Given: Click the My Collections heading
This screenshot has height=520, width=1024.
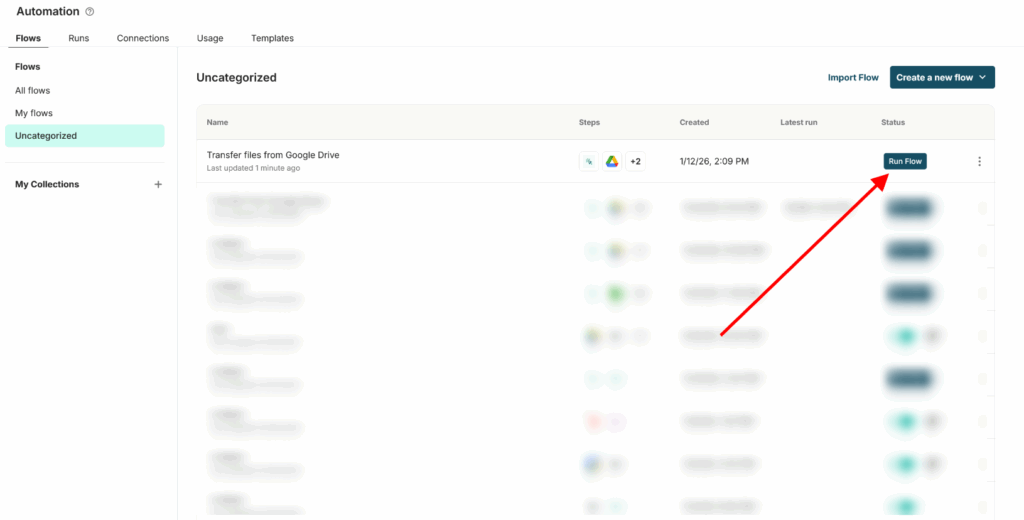Looking at the screenshot, I should tap(47, 184).
